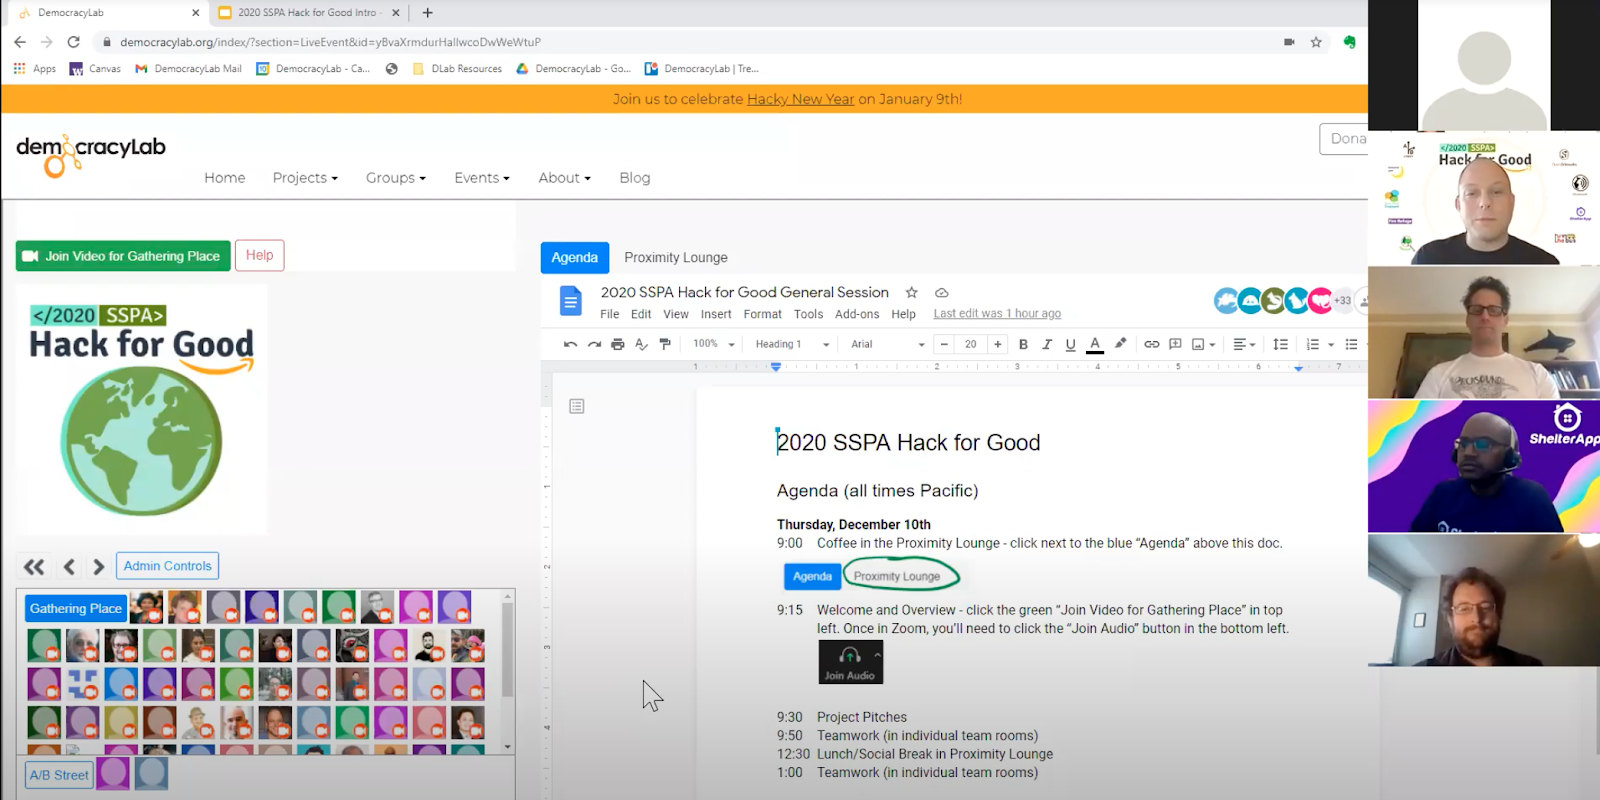This screenshot has height=800, width=1600.
Task: Click the Help button beside Join Video
Action: pyautogui.click(x=260, y=255)
